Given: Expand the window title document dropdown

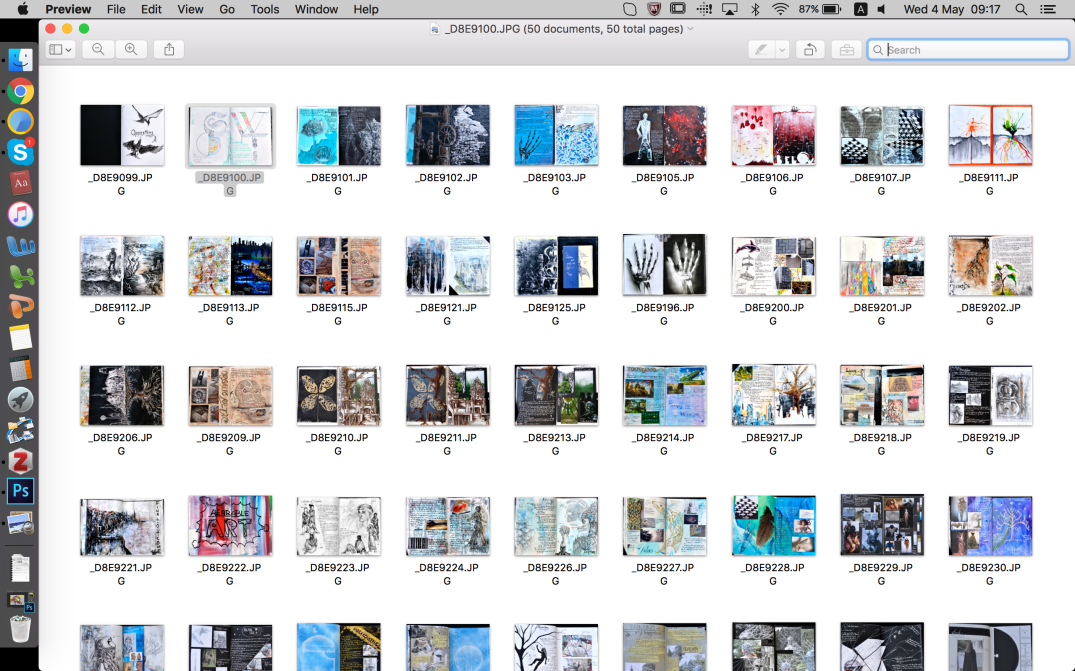Looking at the screenshot, I should point(690,29).
